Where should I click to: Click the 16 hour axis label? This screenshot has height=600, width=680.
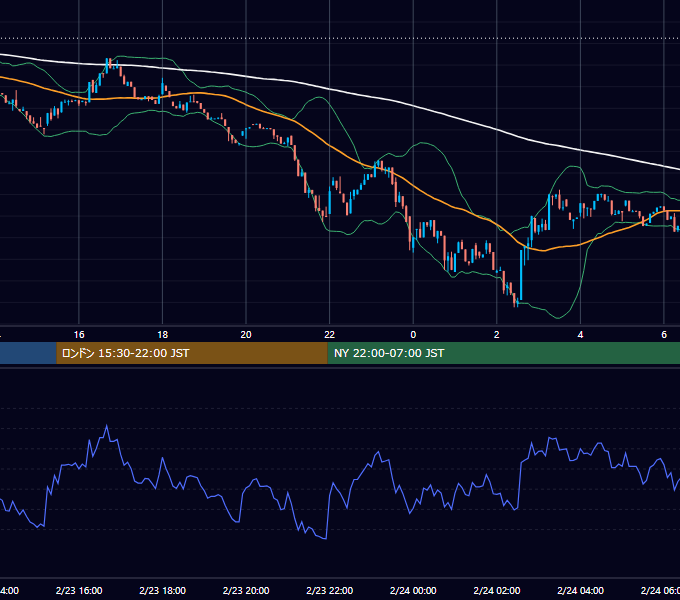pos(79,335)
